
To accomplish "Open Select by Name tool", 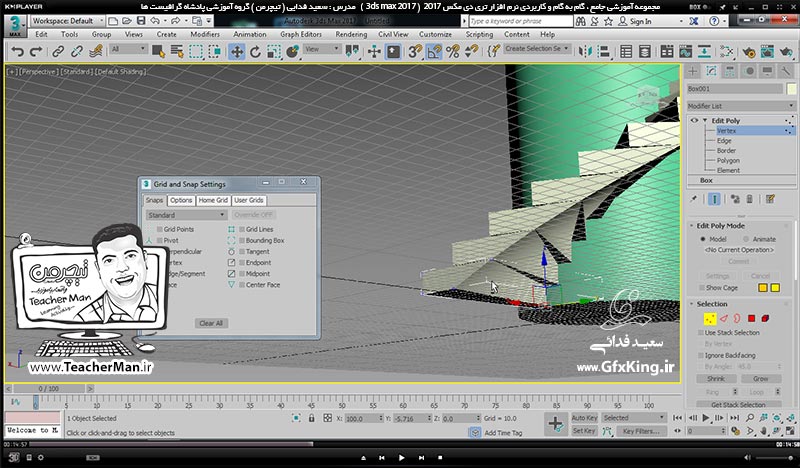I will 177,52.
